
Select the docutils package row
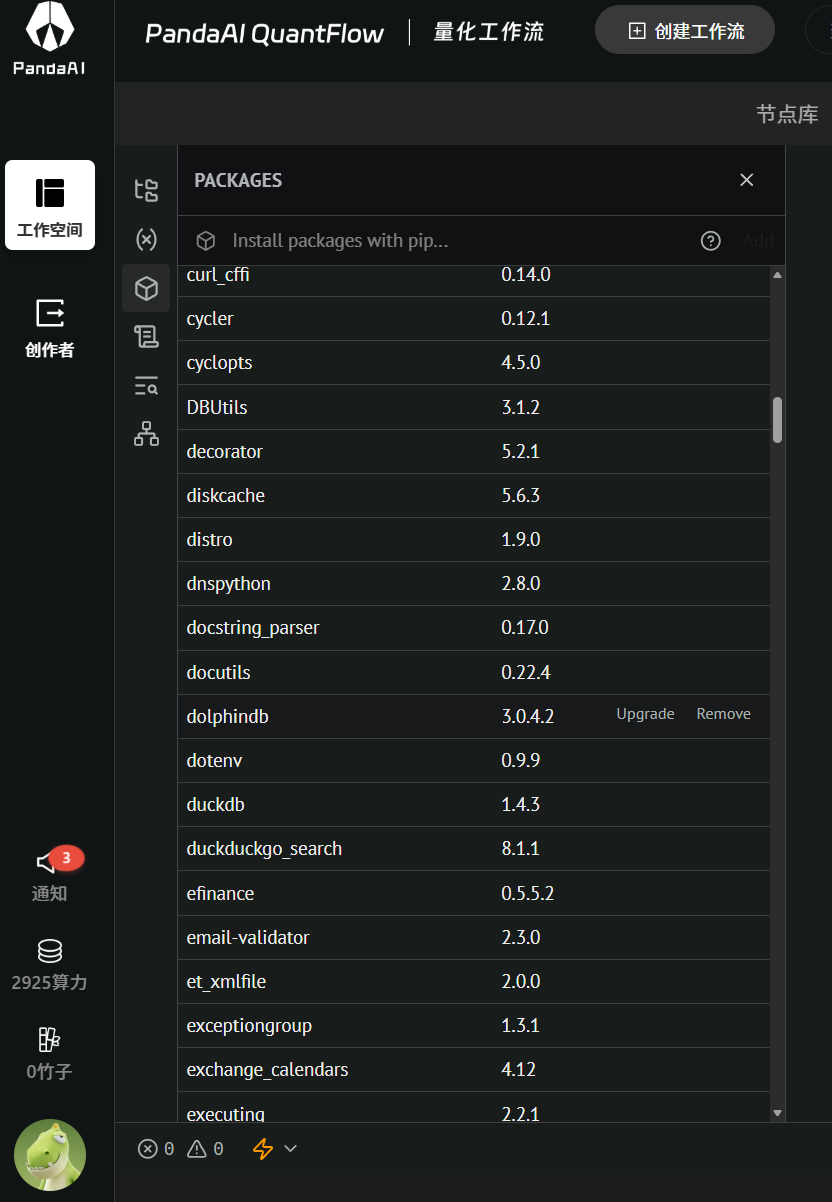(x=474, y=672)
